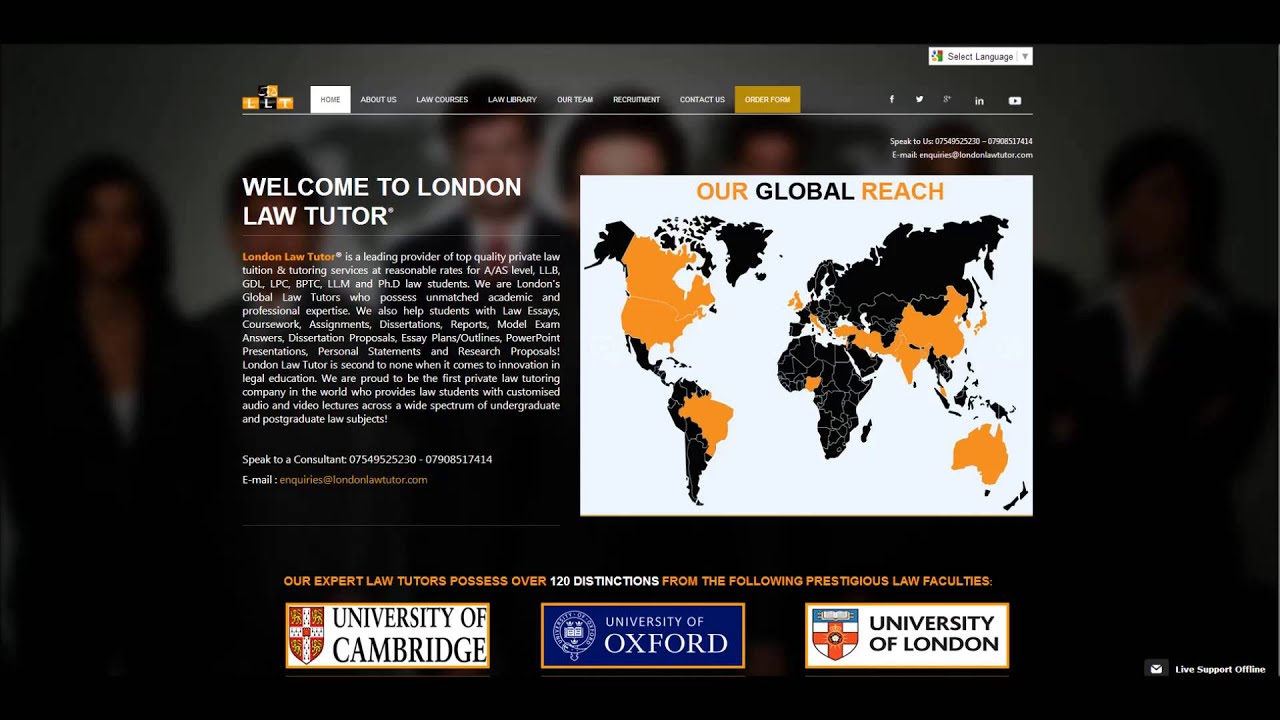Click the Google Translate icon beside Select Language

pos(937,57)
